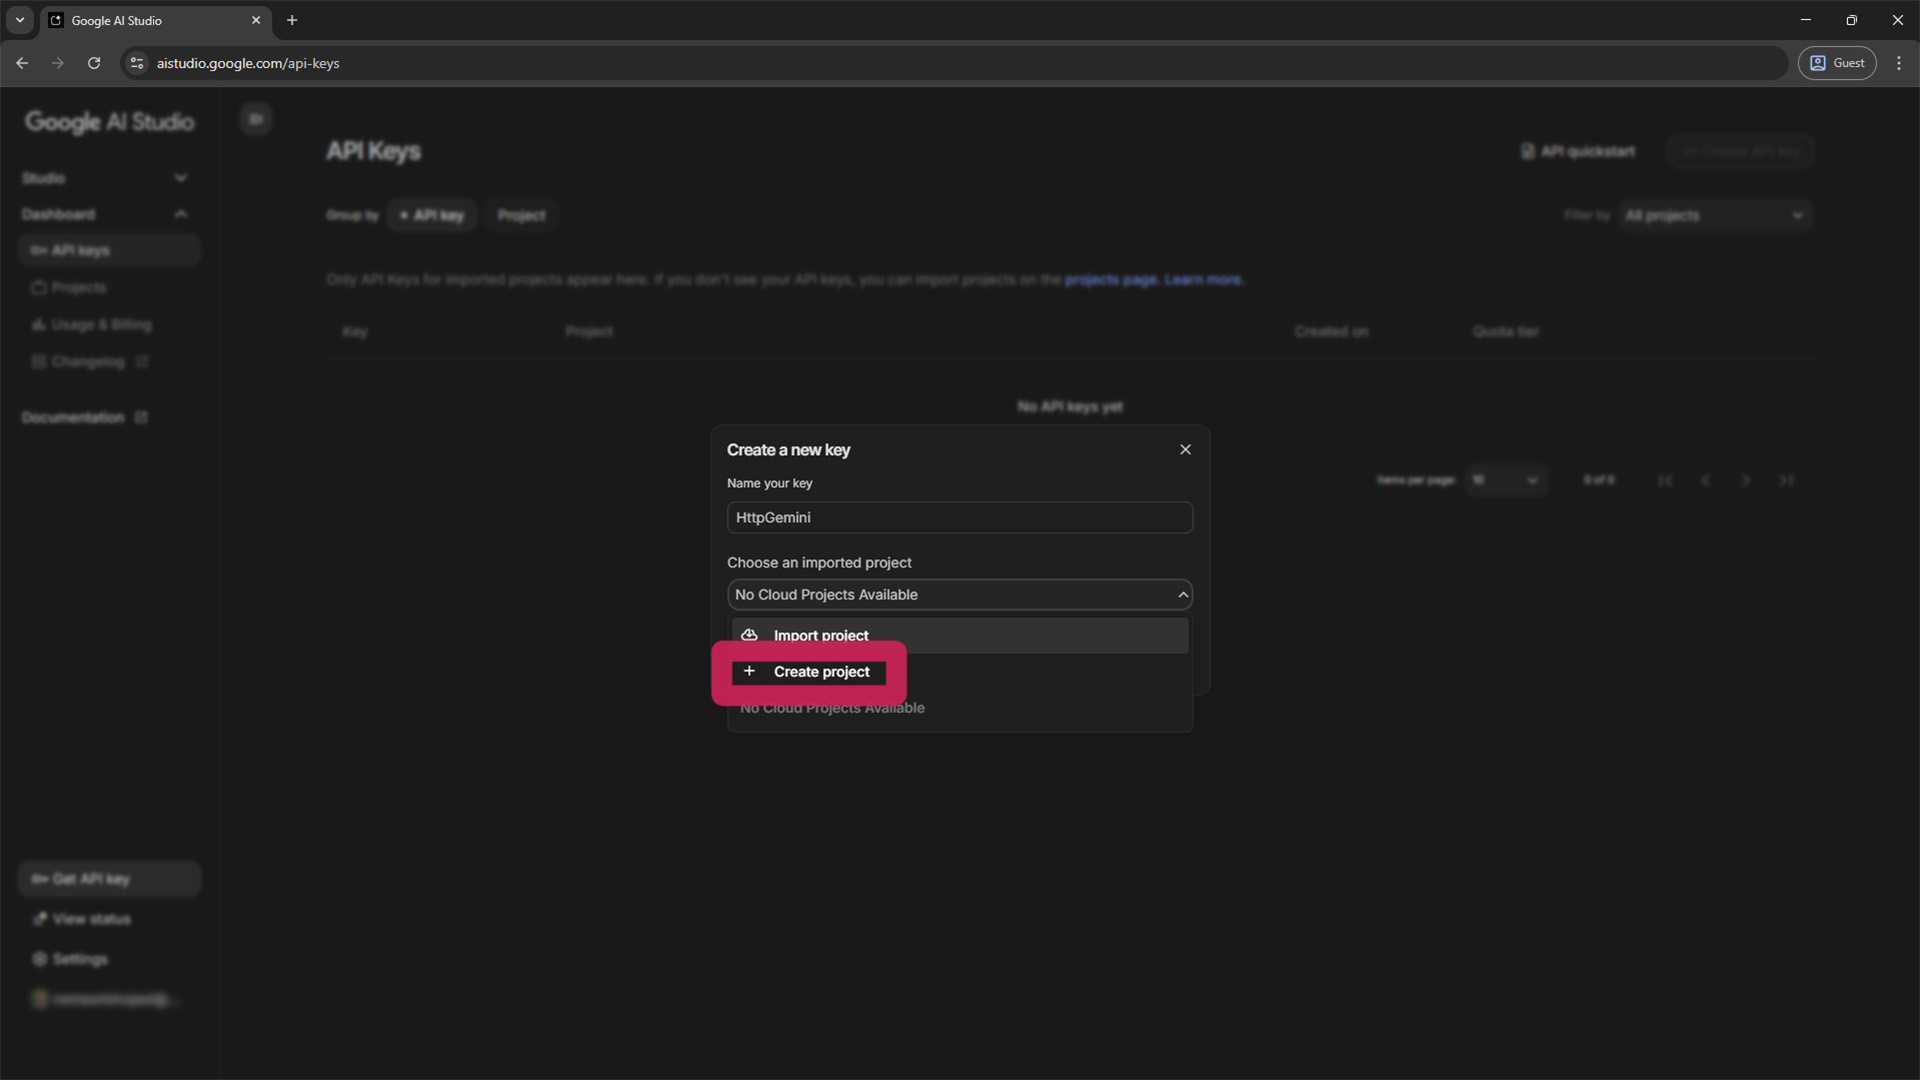The width and height of the screenshot is (1920, 1080).
Task: Open items per page dropdown
Action: pyautogui.click(x=1505, y=480)
